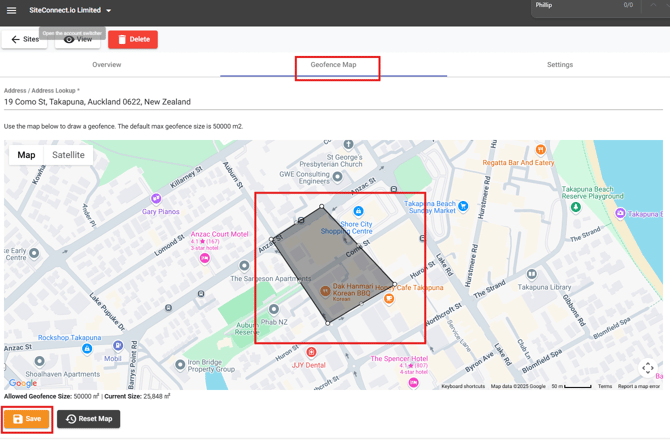Screen dimensions: 670x440
Task: Save the geofence
Action: (x=27, y=419)
